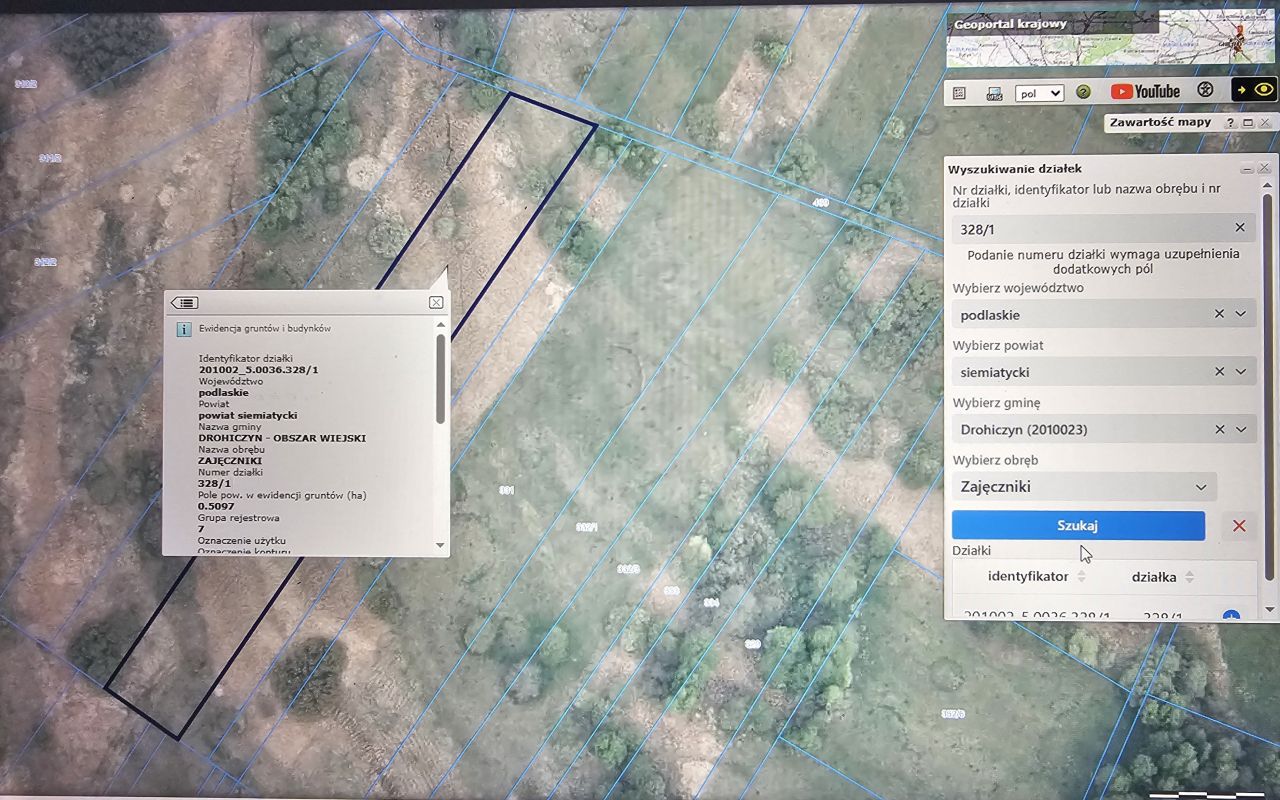Clear the 328/1 parcel number field

click(x=1240, y=228)
